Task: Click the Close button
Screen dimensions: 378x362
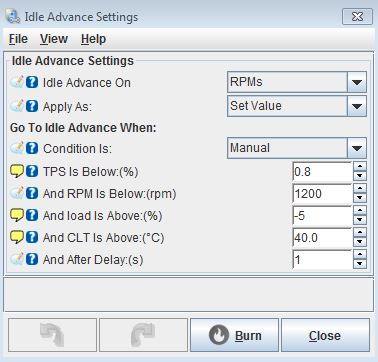Action: (325, 335)
